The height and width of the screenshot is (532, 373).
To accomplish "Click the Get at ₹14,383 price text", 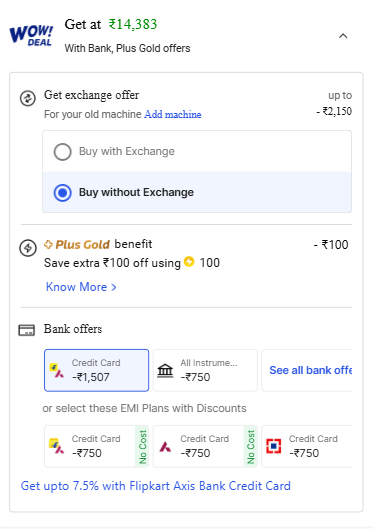I will point(111,24).
